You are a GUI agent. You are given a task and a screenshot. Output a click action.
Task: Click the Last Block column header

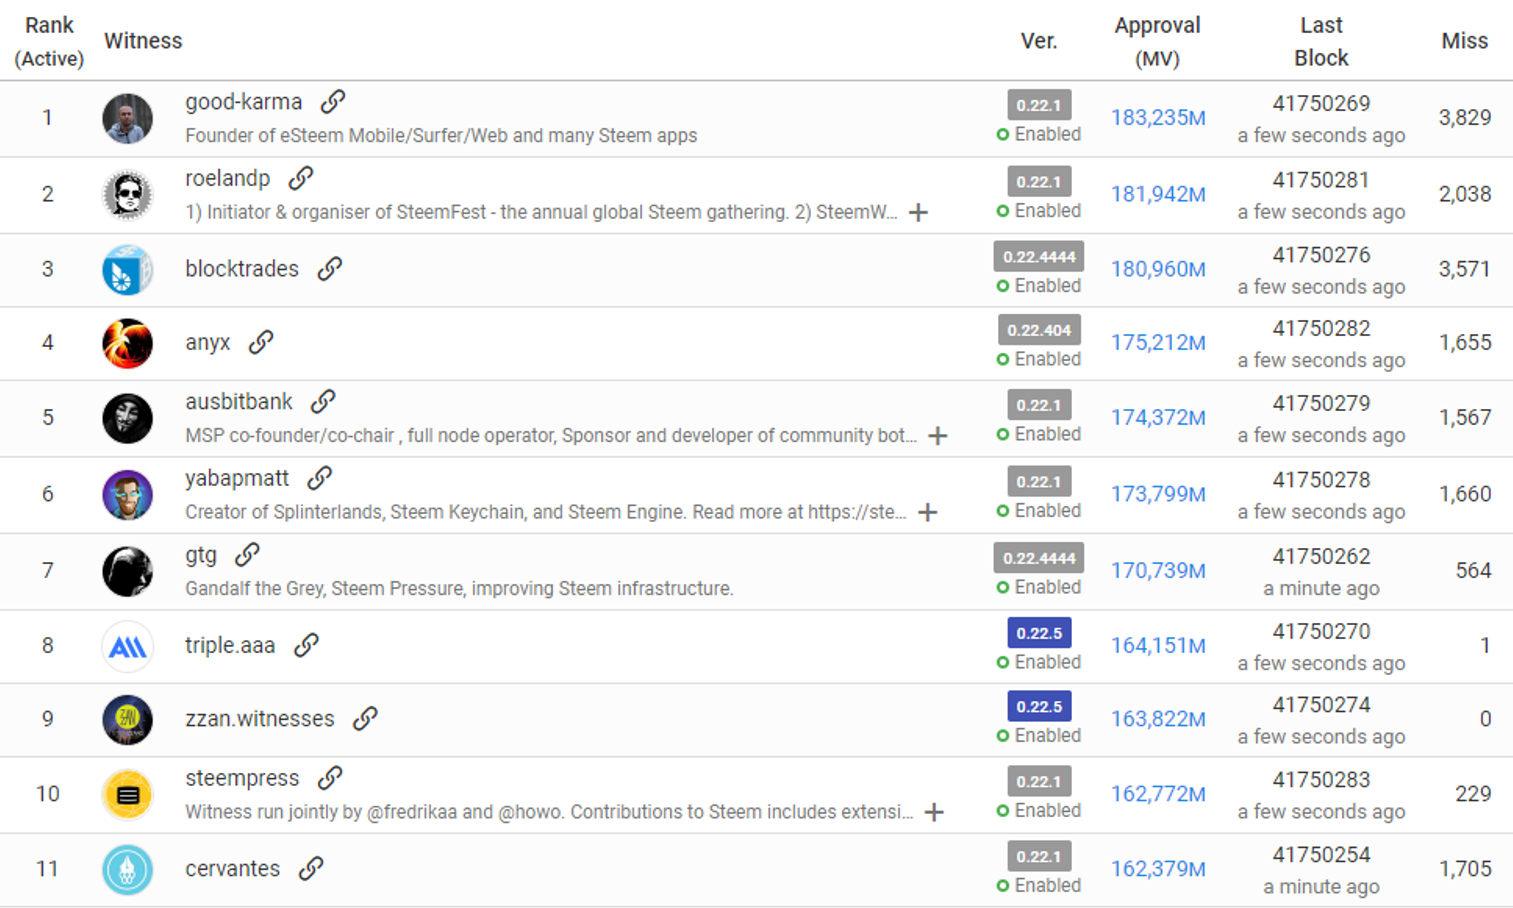1321,42
